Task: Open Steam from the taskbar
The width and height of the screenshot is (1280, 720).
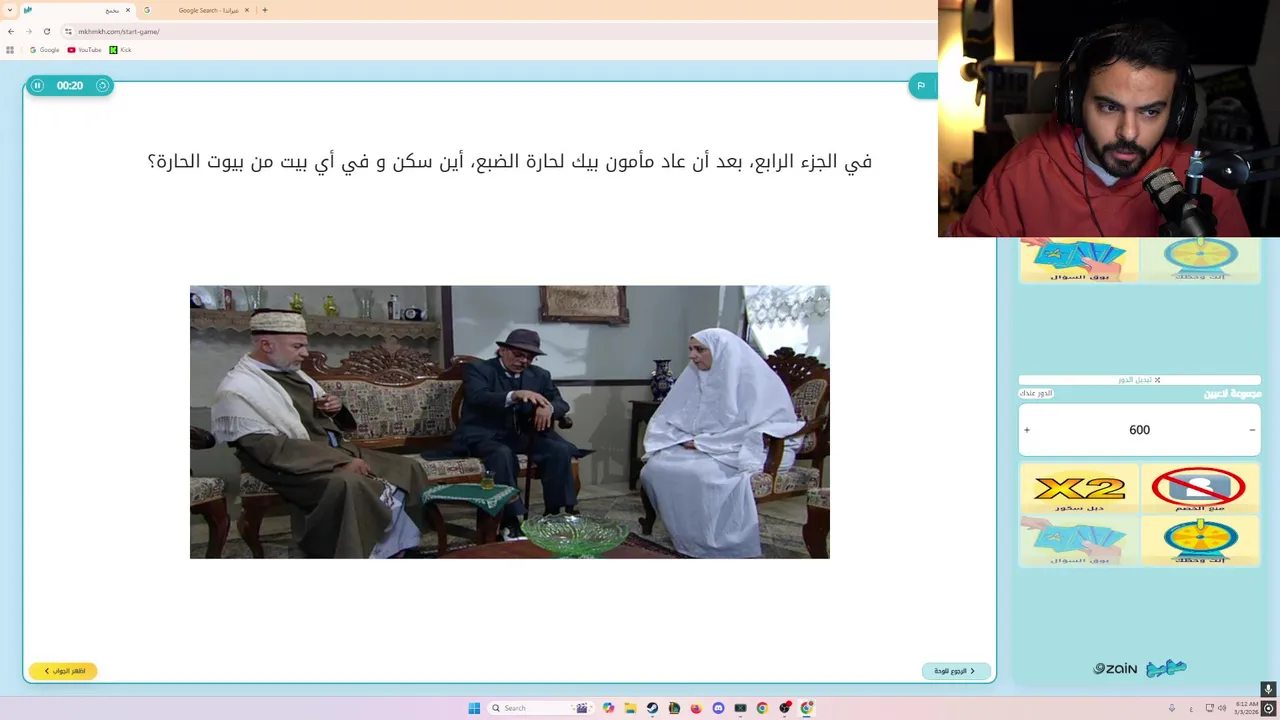Action: point(652,708)
